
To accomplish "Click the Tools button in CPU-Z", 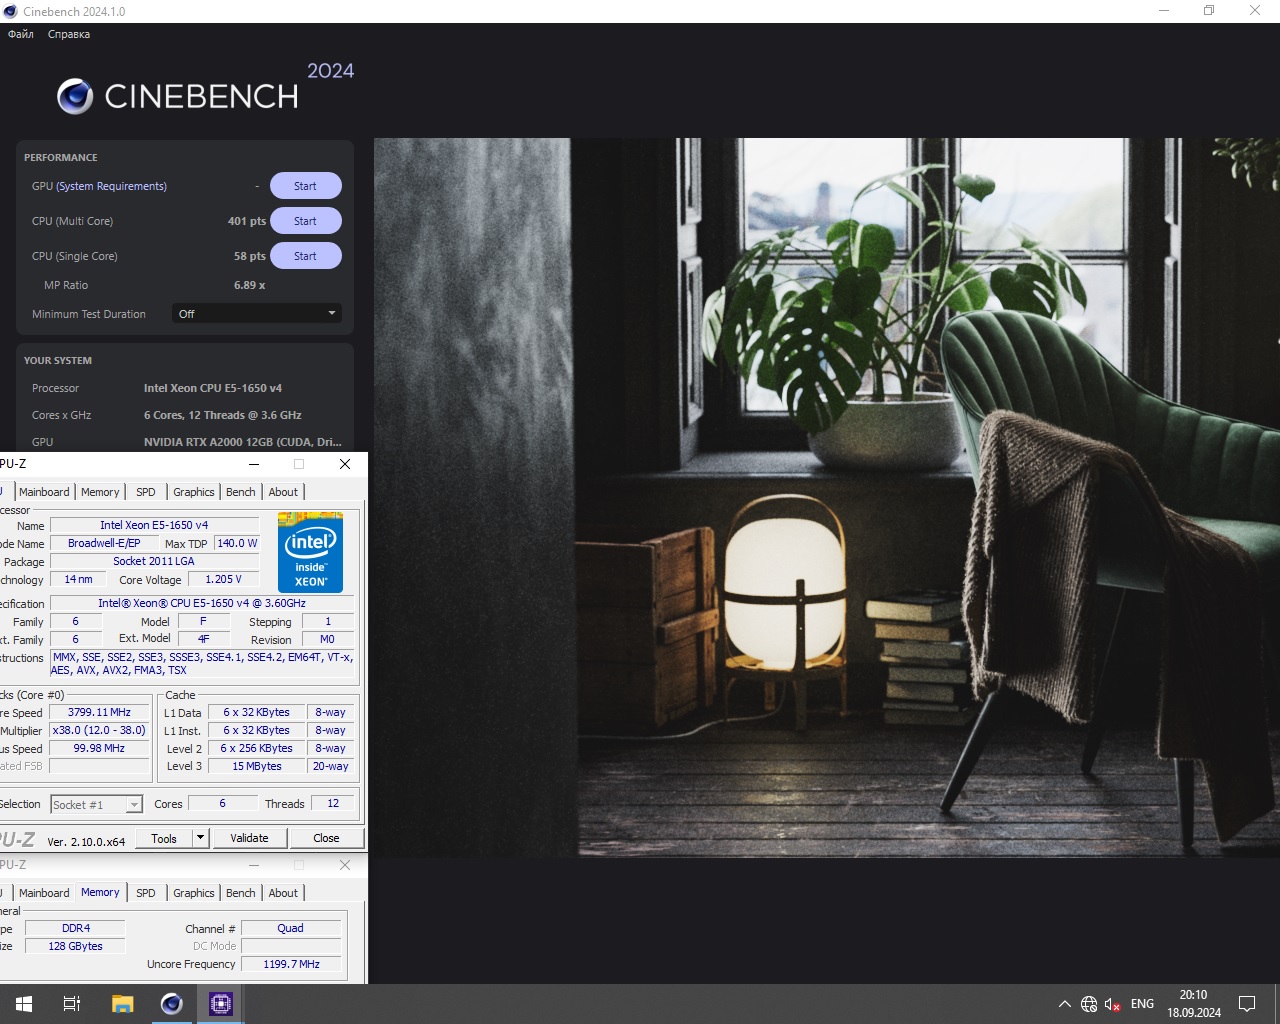I will coord(164,839).
